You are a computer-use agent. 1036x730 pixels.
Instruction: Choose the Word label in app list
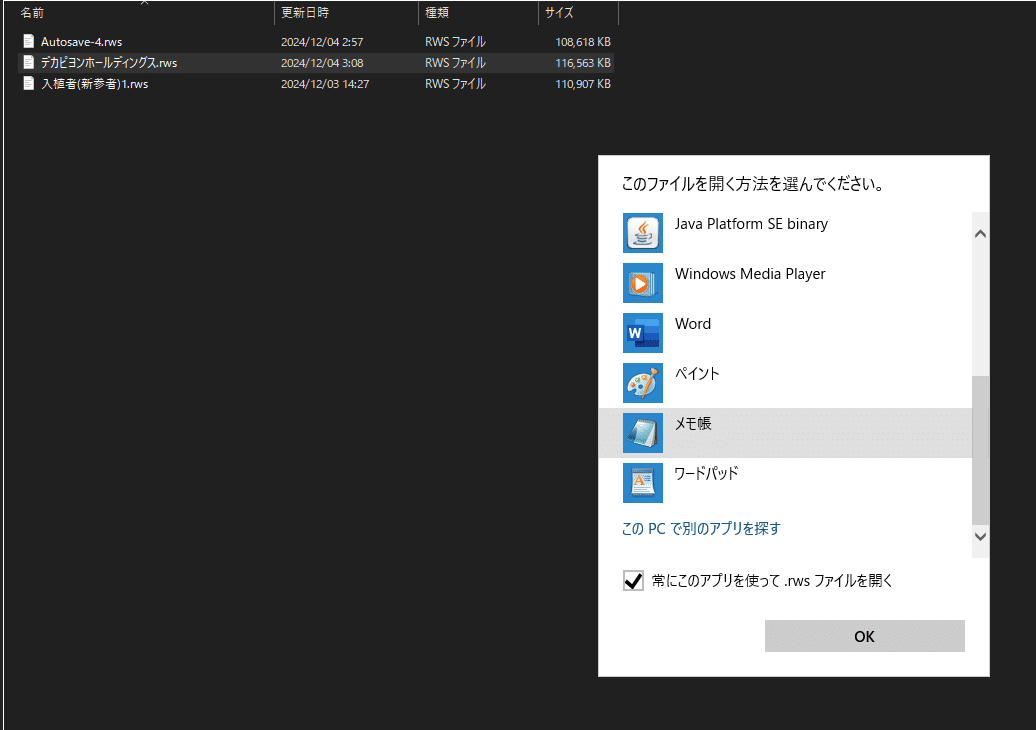point(692,324)
